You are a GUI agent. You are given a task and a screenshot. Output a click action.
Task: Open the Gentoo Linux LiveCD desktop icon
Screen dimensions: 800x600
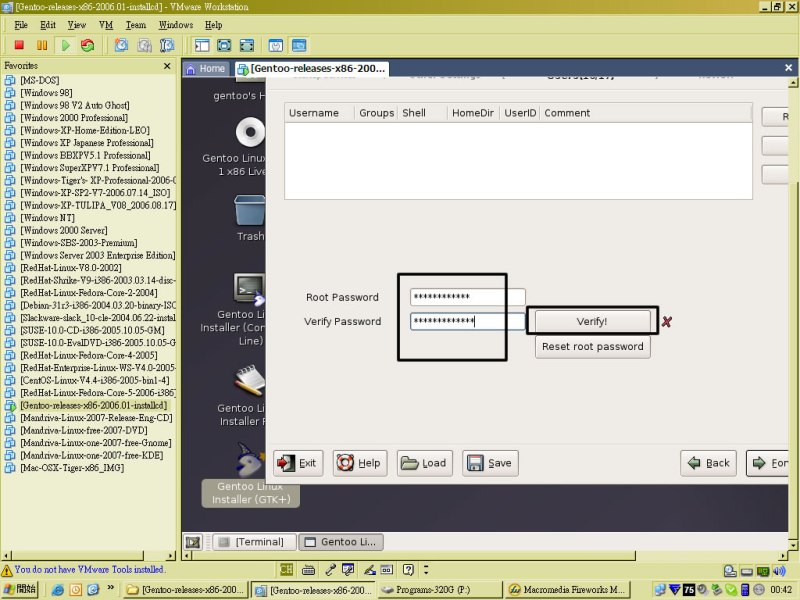(249, 132)
